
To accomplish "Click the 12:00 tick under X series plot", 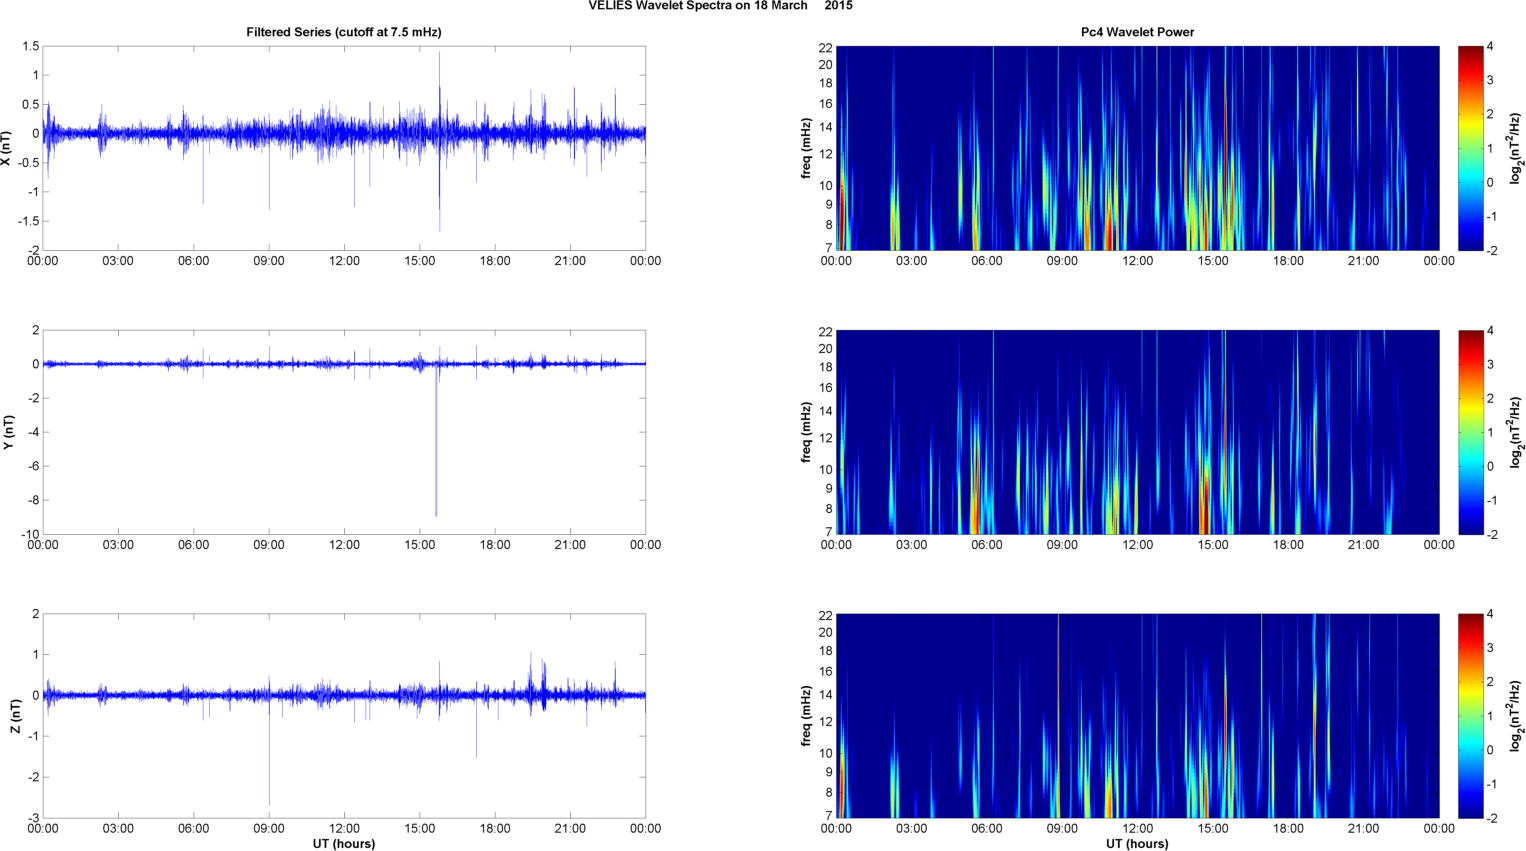I will (x=344, y=261).
